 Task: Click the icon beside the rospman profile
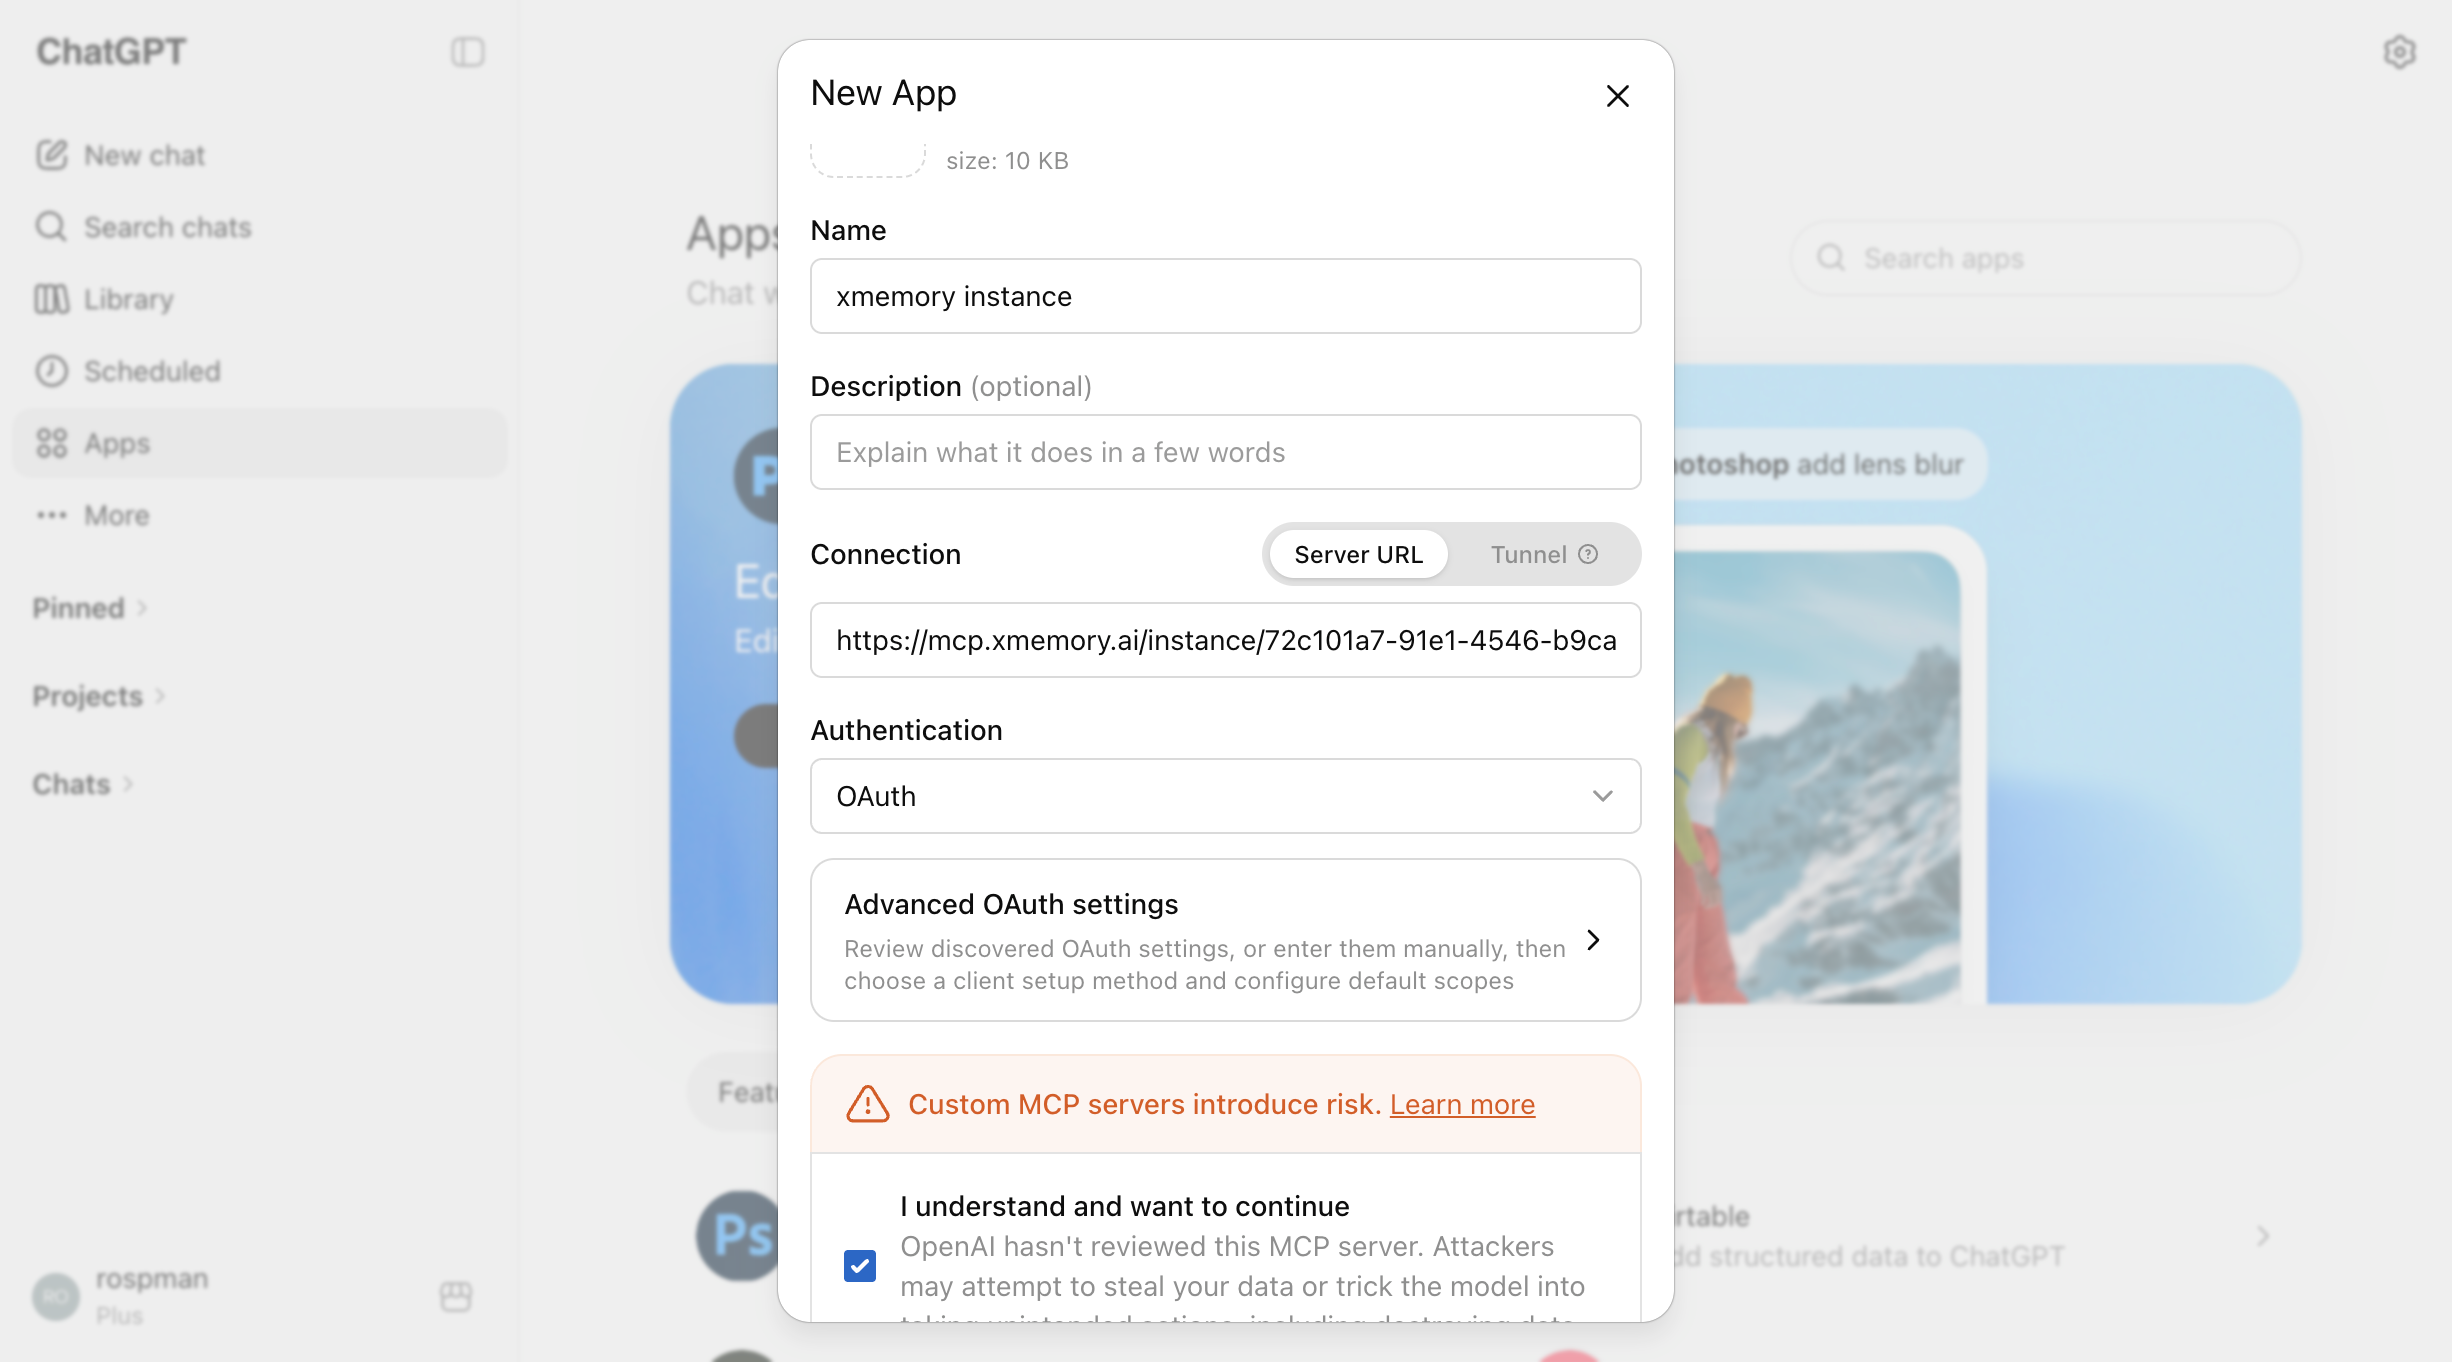click(x=456, y=1296)
